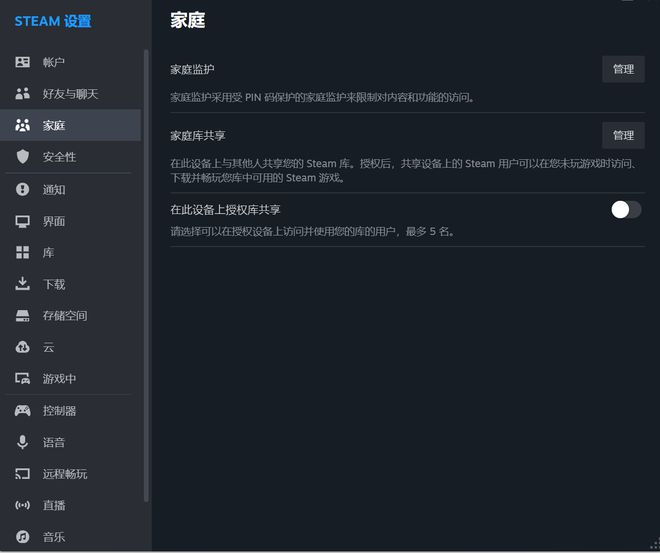The width and height of the screenshot is (660, 553).
Task: Click the 家庭 family group icon
Action: coord(22,125)
